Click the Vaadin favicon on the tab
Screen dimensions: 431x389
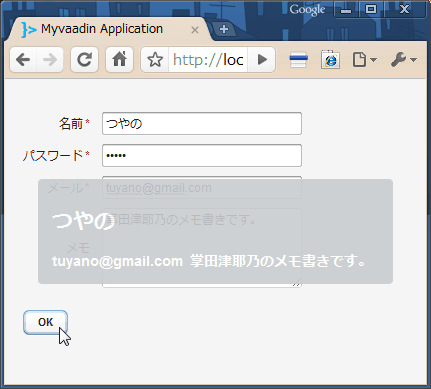tap(29, 30)
